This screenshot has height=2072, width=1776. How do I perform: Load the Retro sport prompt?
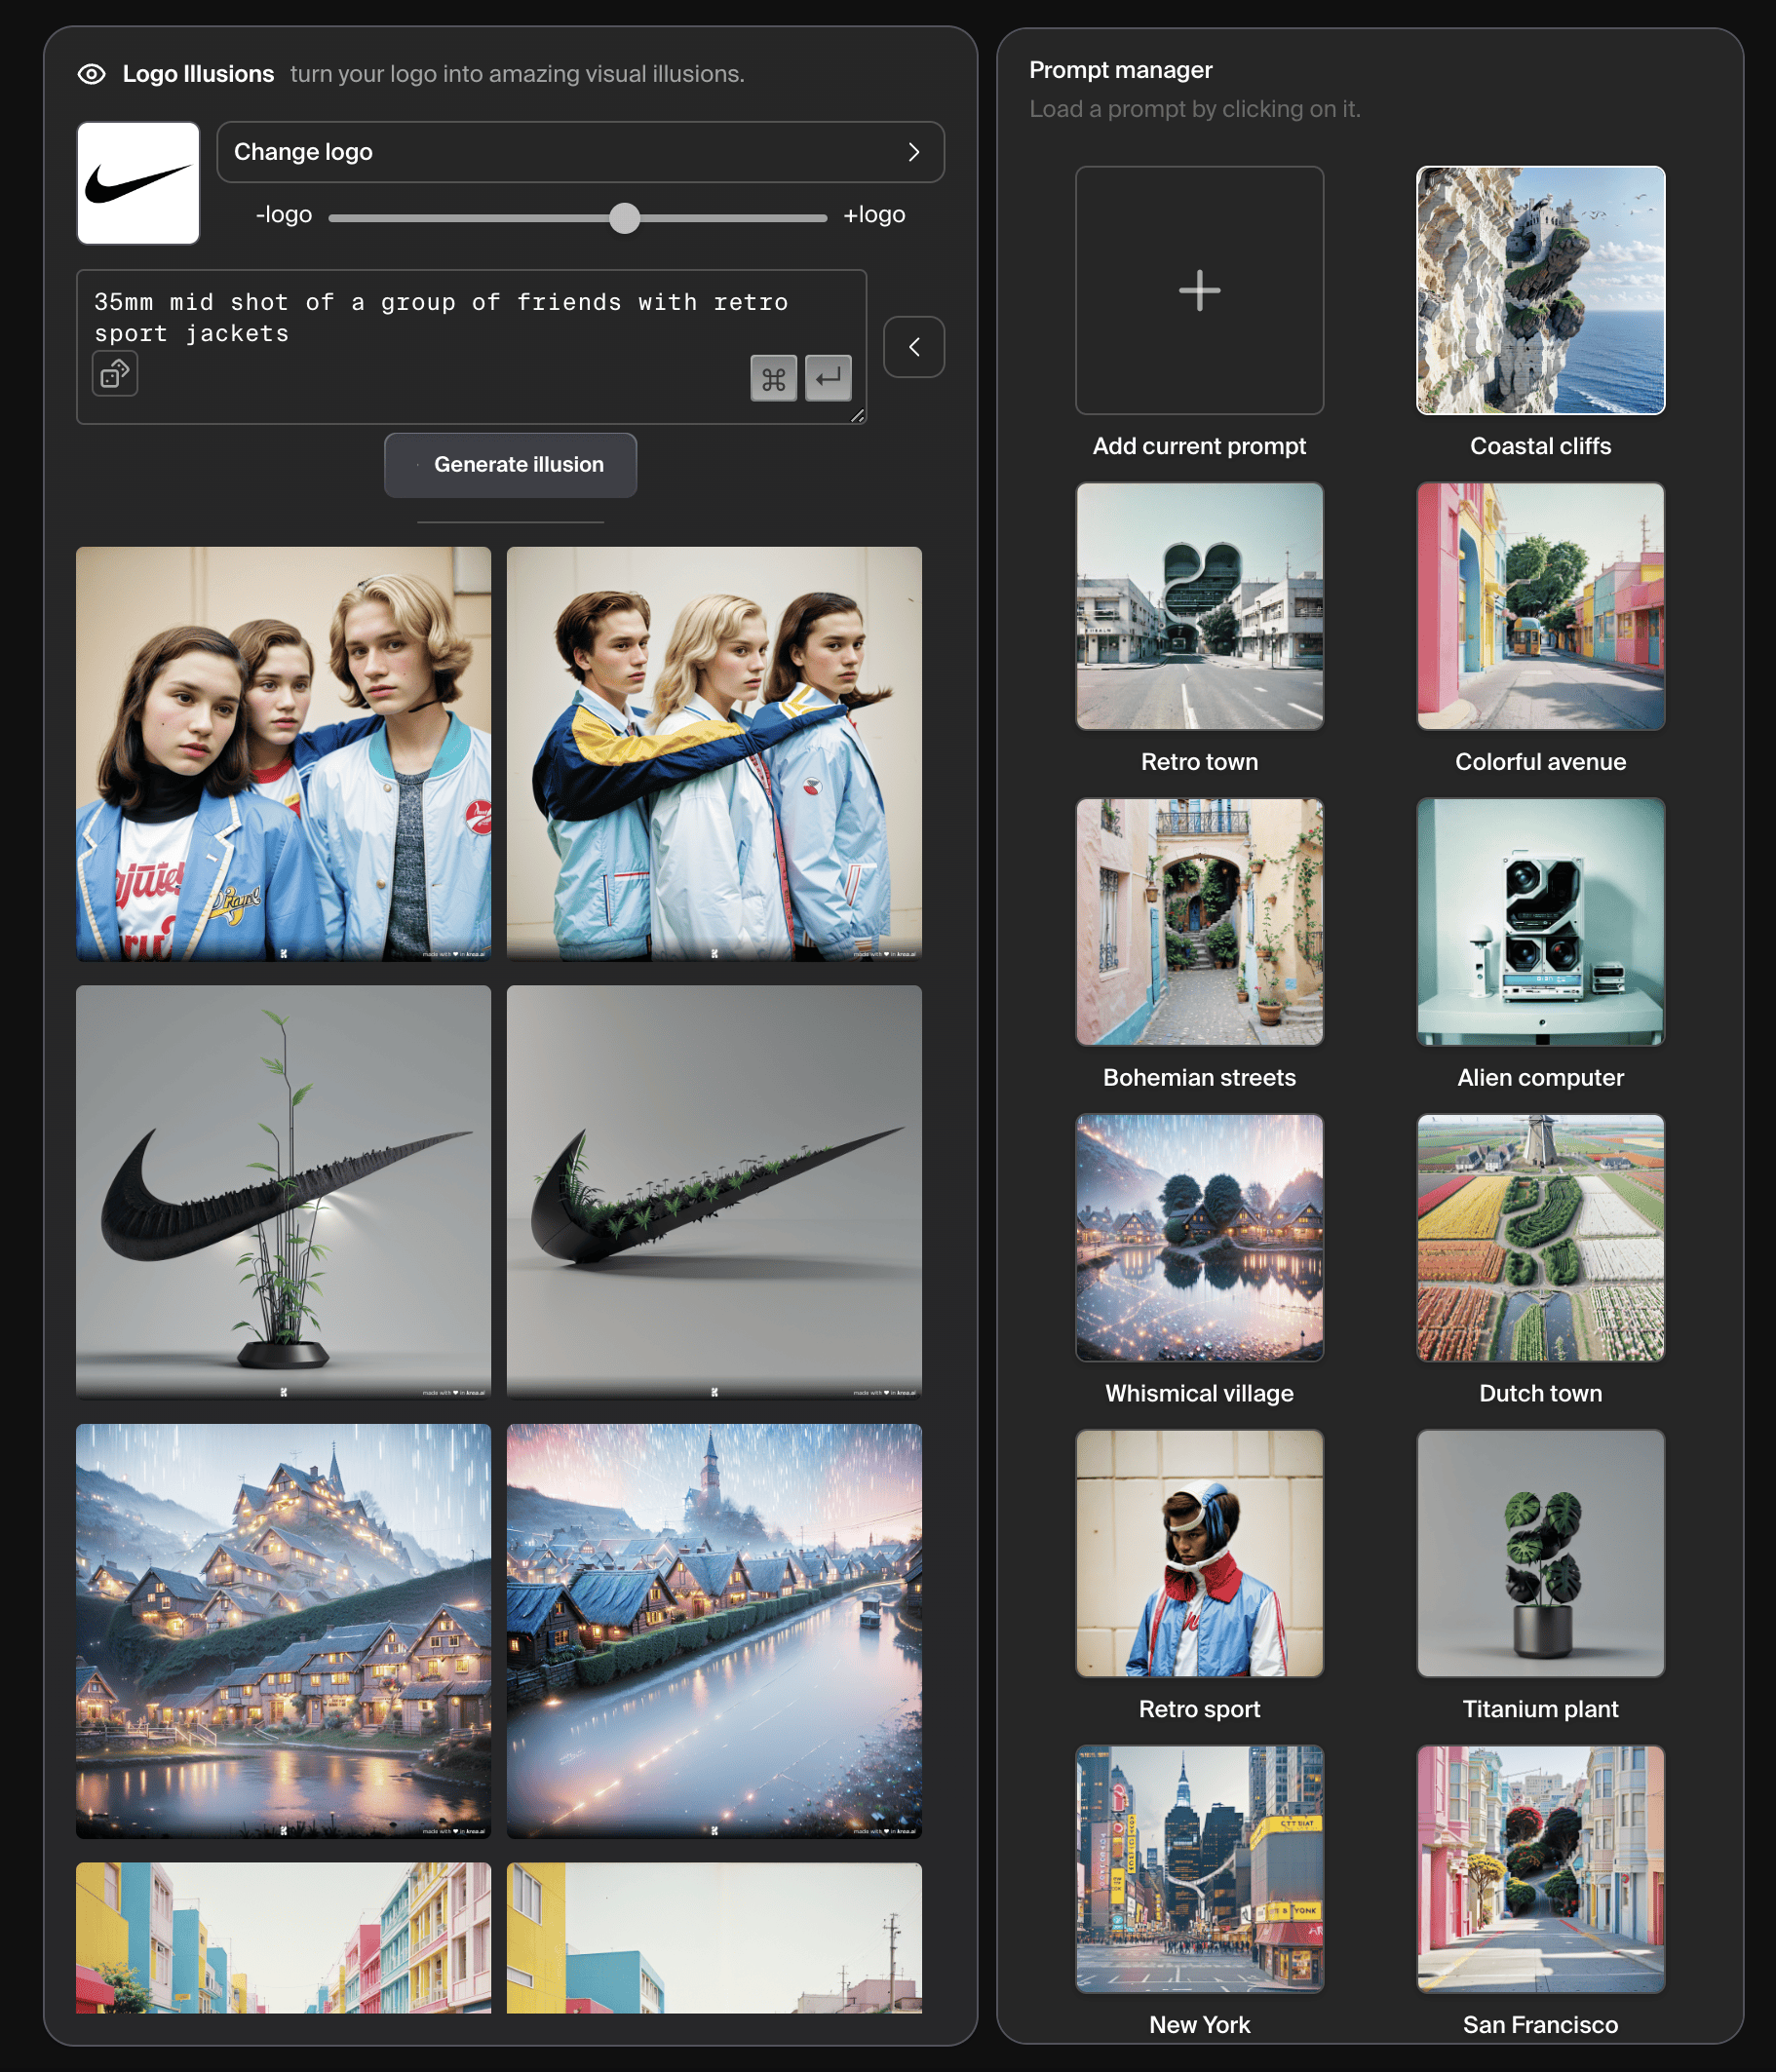click(1199, 1553)
